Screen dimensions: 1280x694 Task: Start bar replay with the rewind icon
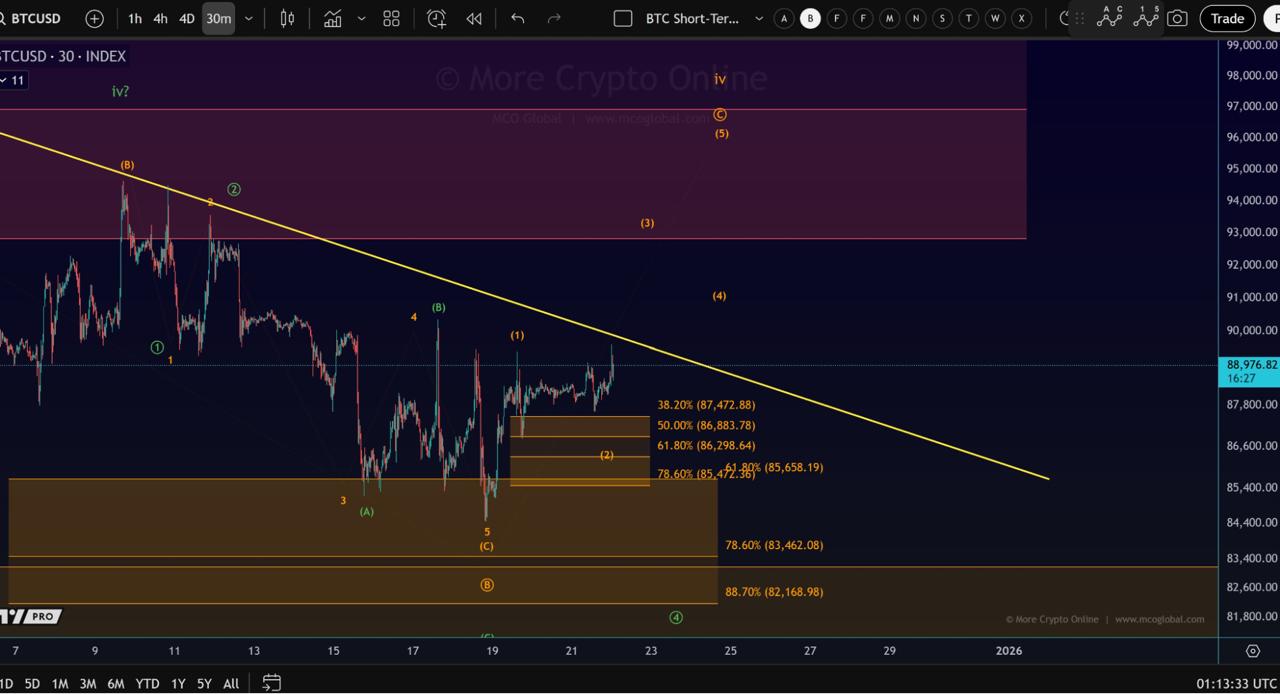click(473, 18)
